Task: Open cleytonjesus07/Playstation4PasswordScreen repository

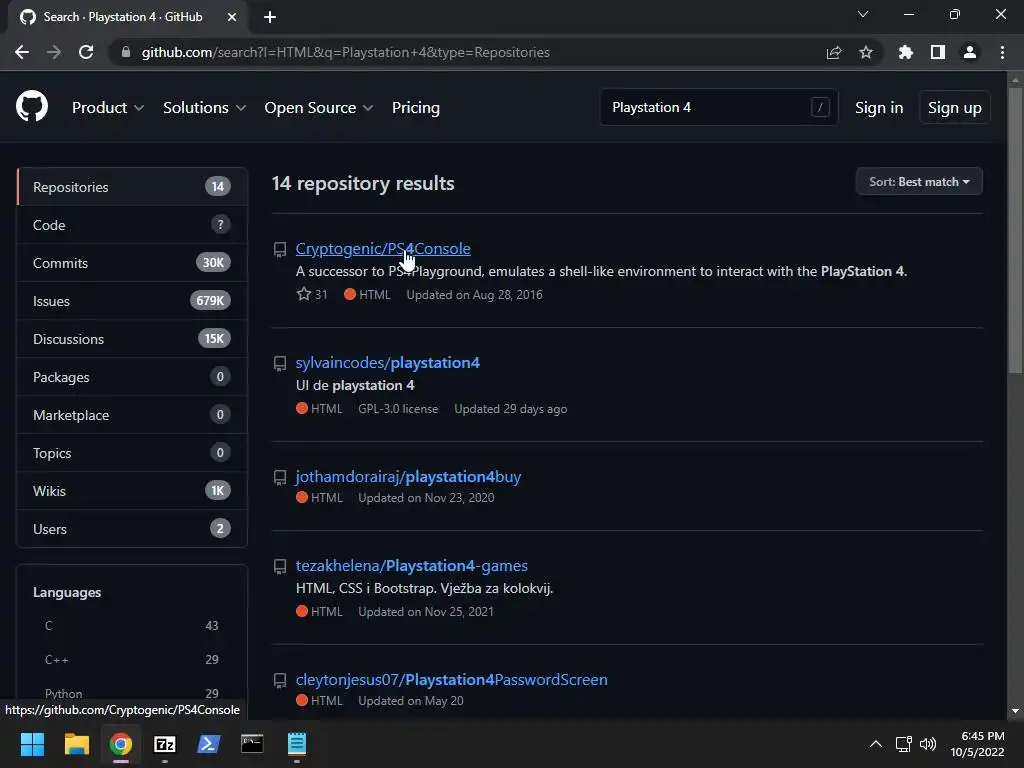Action: point(451,679)
